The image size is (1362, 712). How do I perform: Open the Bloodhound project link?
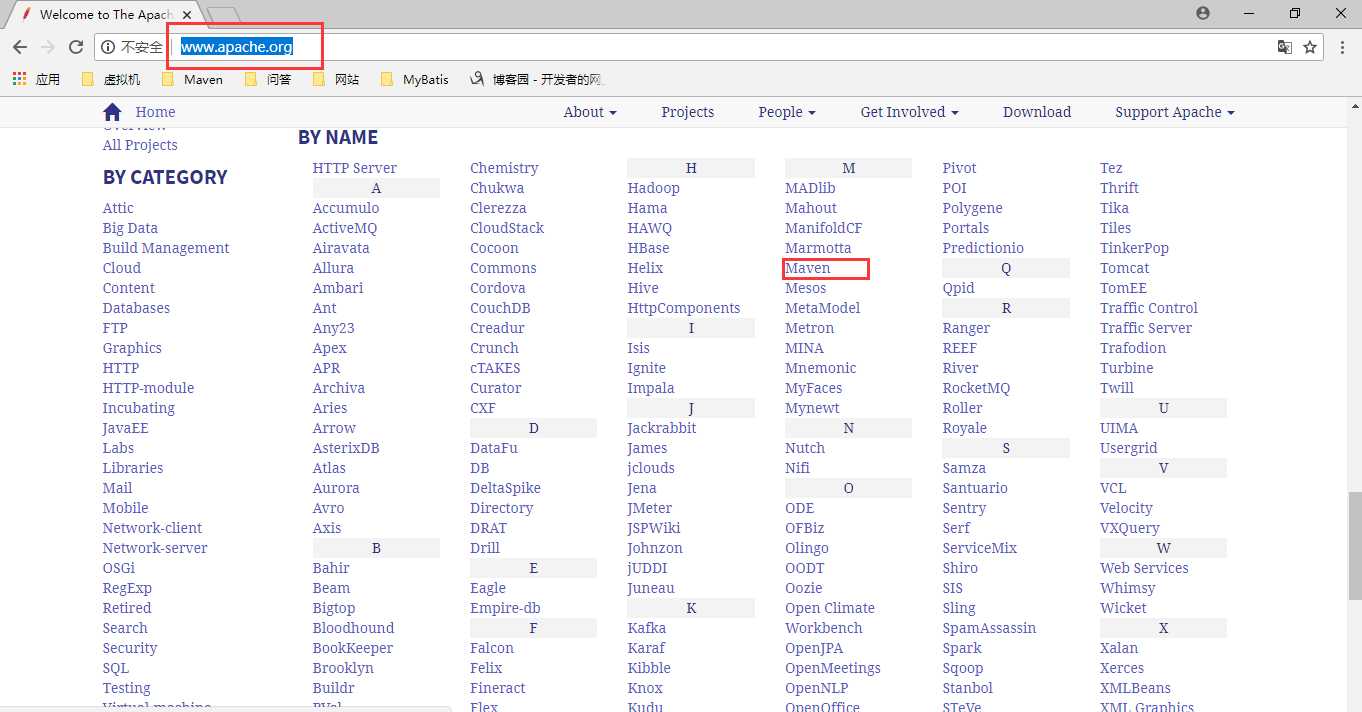pos(353,628)
